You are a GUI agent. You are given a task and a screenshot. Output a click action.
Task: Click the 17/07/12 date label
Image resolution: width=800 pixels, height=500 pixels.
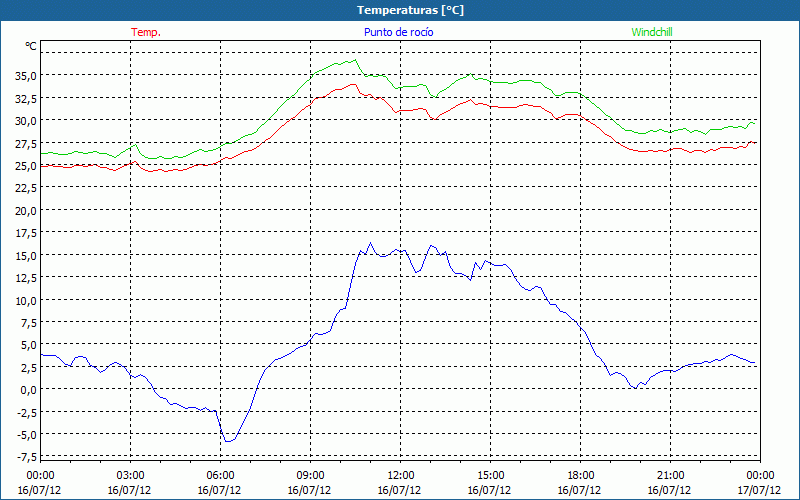click(759, 490)
